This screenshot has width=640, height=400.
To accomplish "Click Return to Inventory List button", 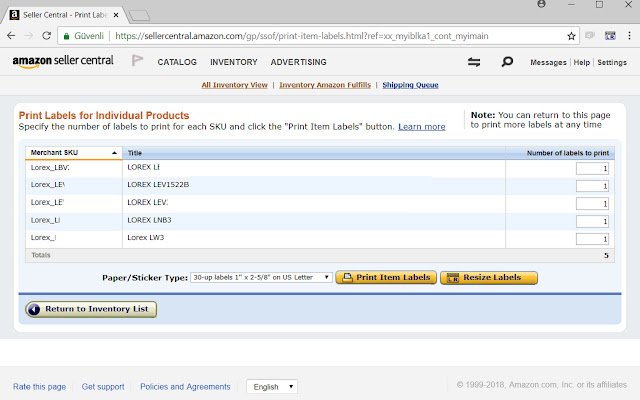I will (91, 309).
